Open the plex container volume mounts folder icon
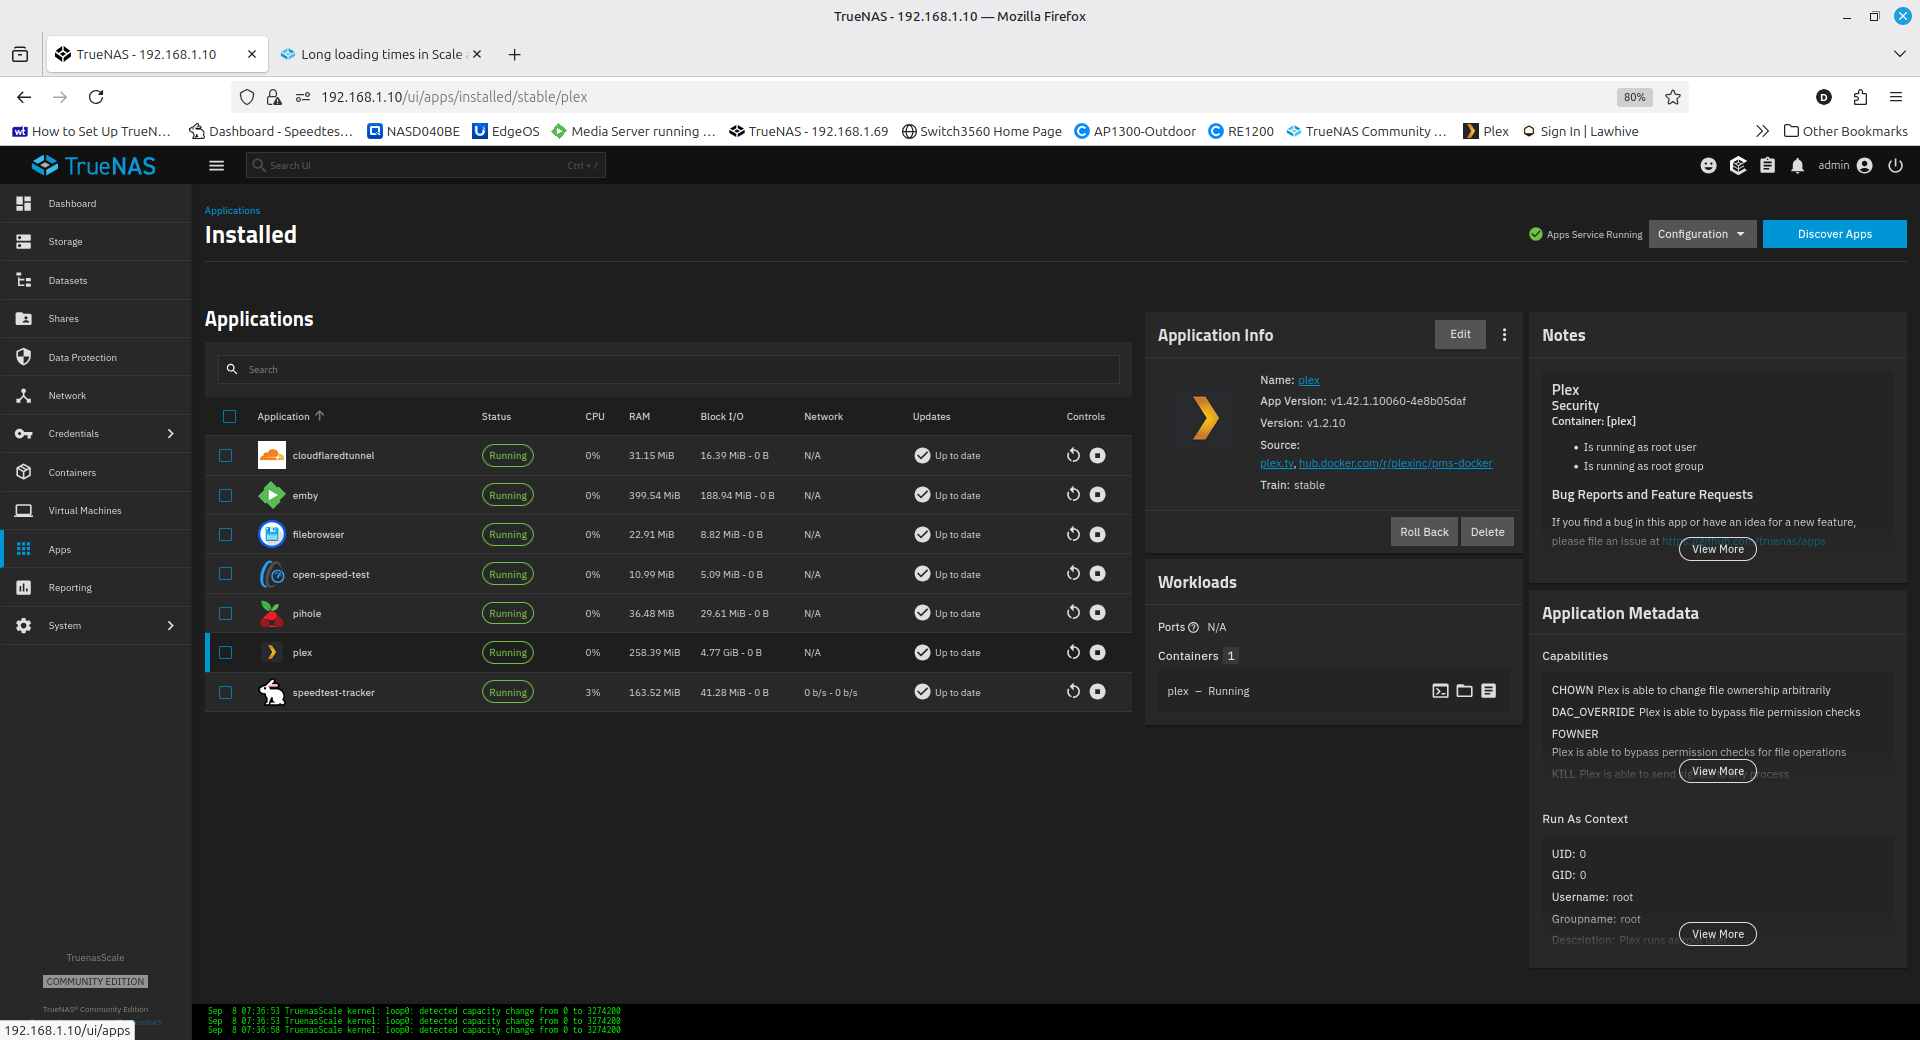The width and height of the screenshot is (1920, 1040). [x=1464, y=691]
